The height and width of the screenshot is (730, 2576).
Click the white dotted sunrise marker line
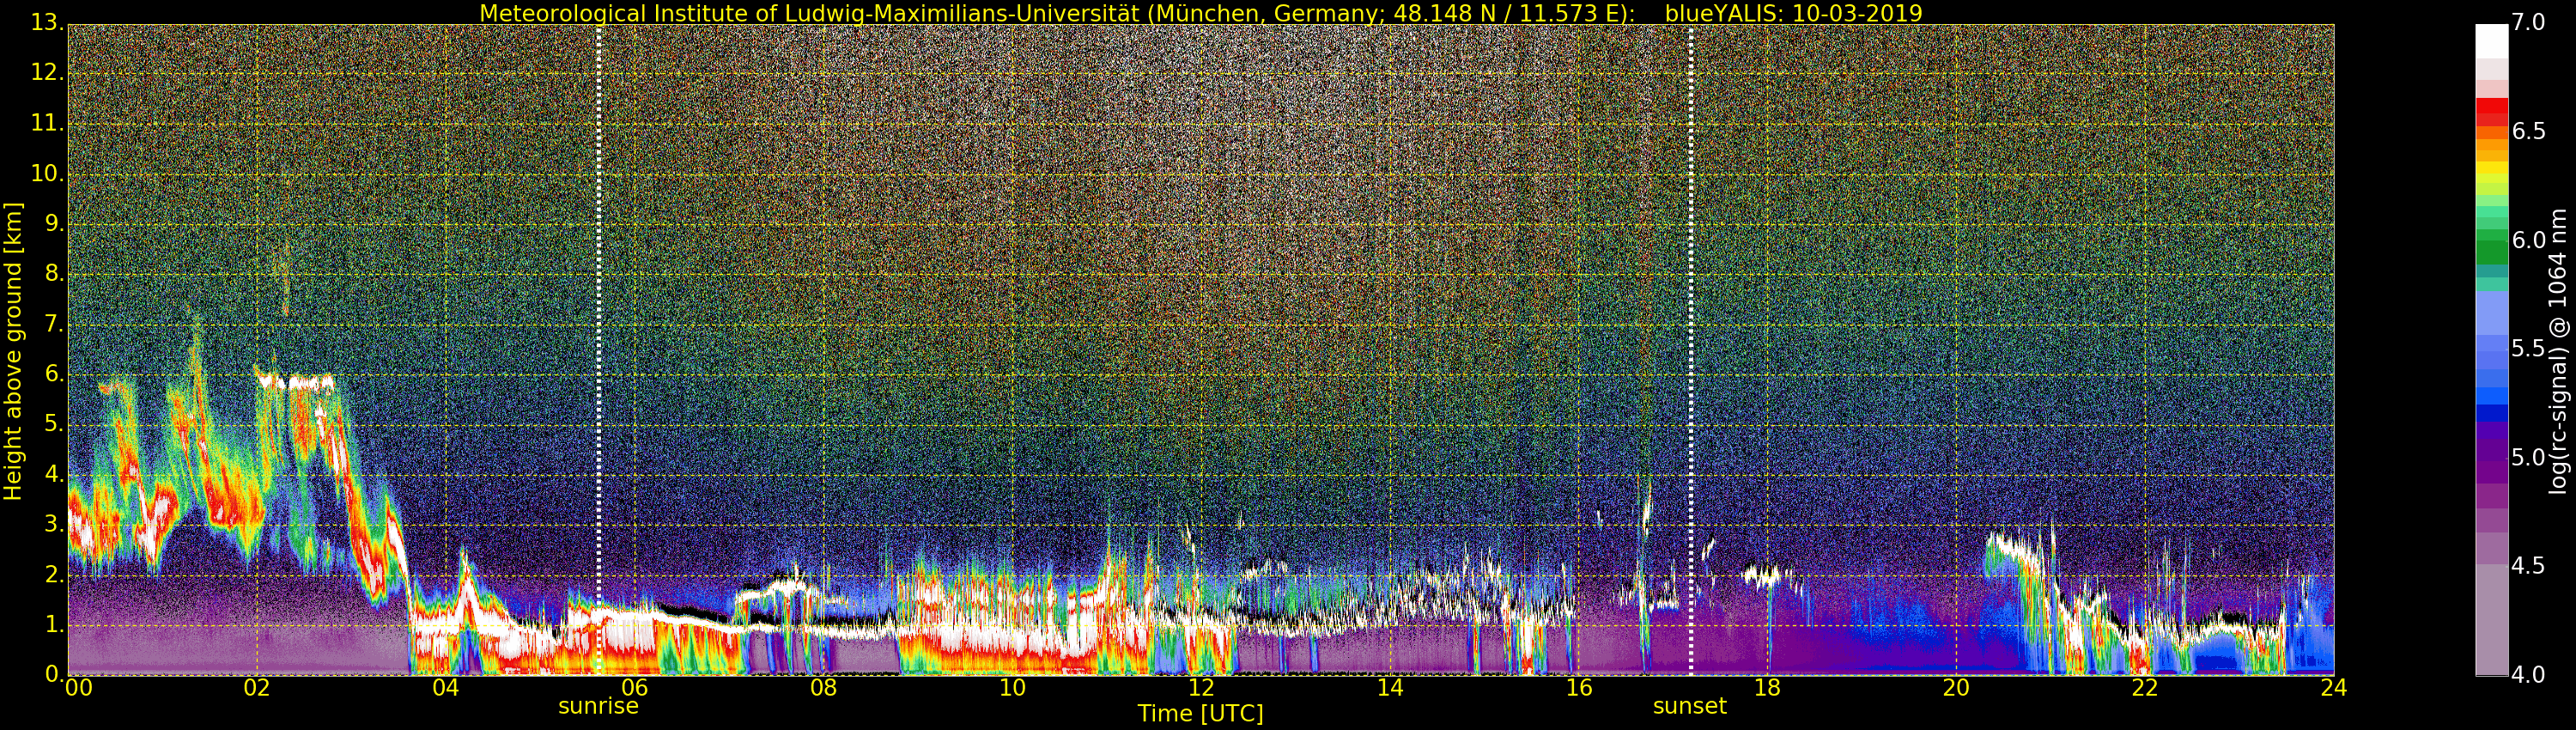point(599,349)
